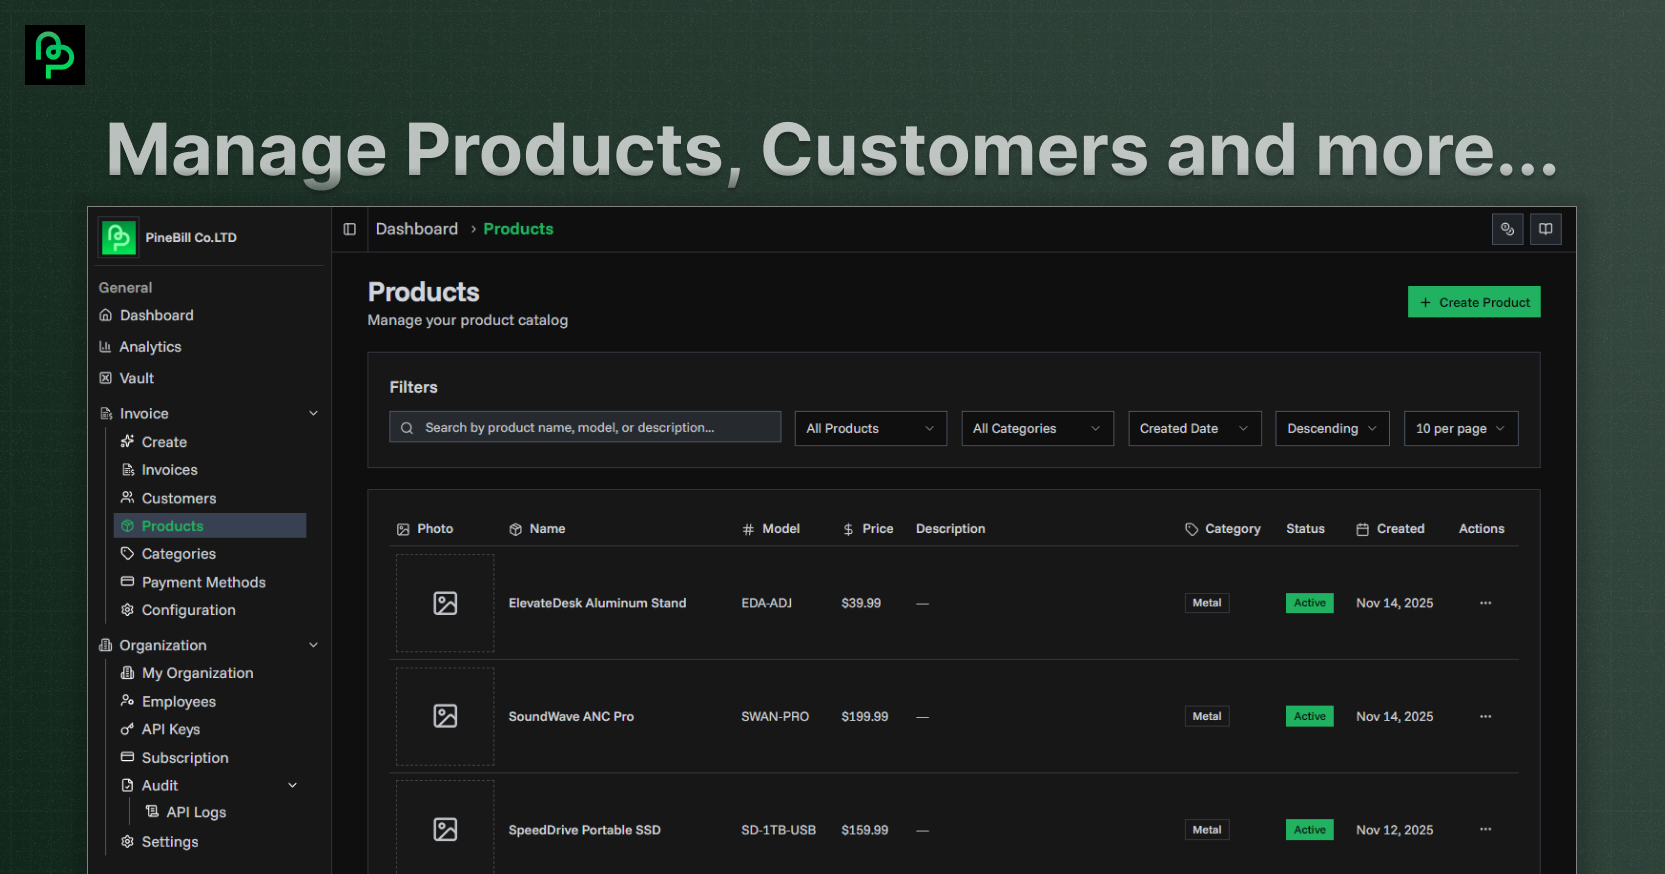Collapse the Organization sidebar section
Screen dimensions: 1665x874
pyautogui.click(x=313, y=645)
